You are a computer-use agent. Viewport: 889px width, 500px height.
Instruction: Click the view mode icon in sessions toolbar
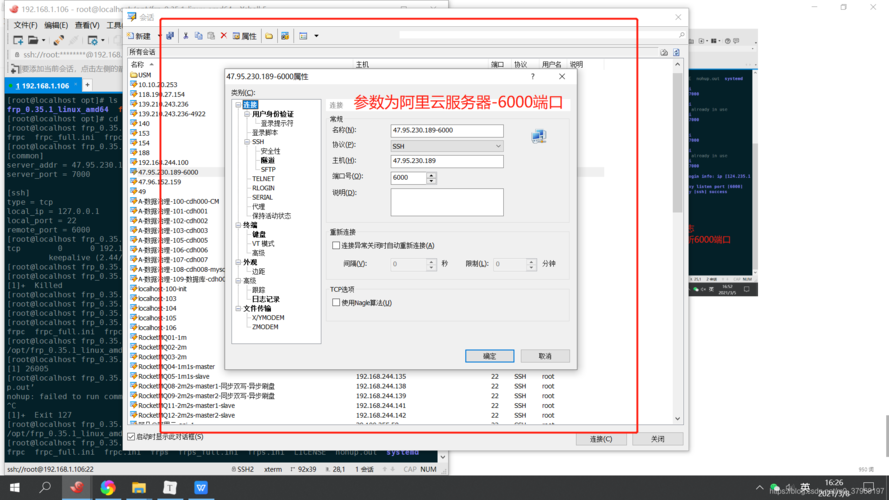click(x=303, y=36)
